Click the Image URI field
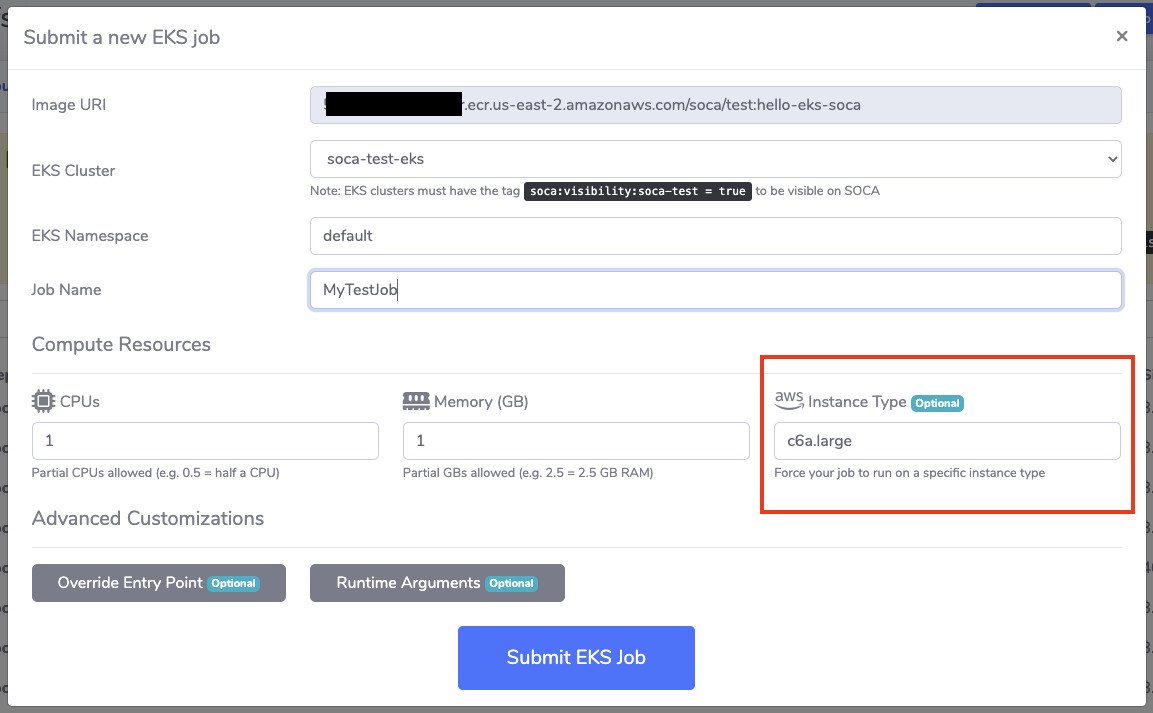 tap(715, 104)
